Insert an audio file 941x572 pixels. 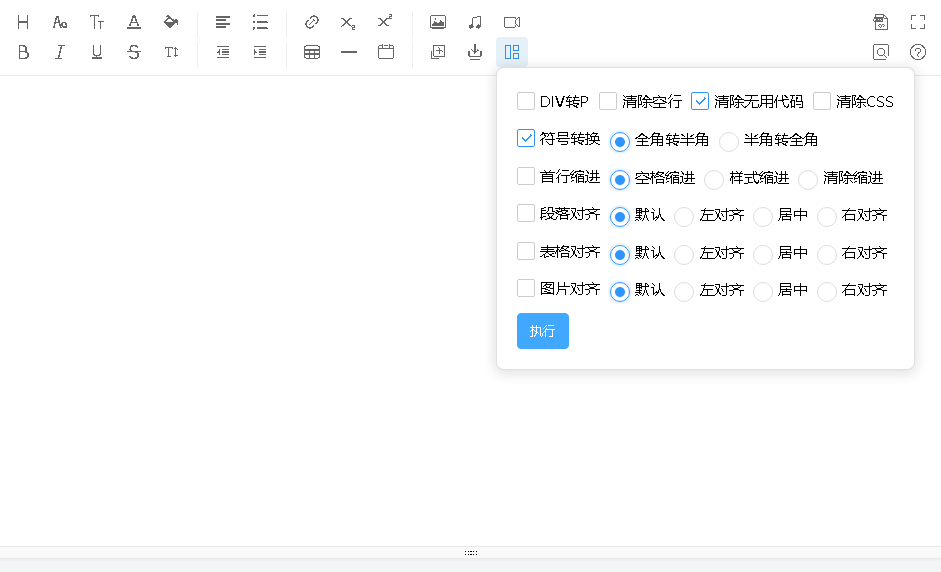point(475,22)
